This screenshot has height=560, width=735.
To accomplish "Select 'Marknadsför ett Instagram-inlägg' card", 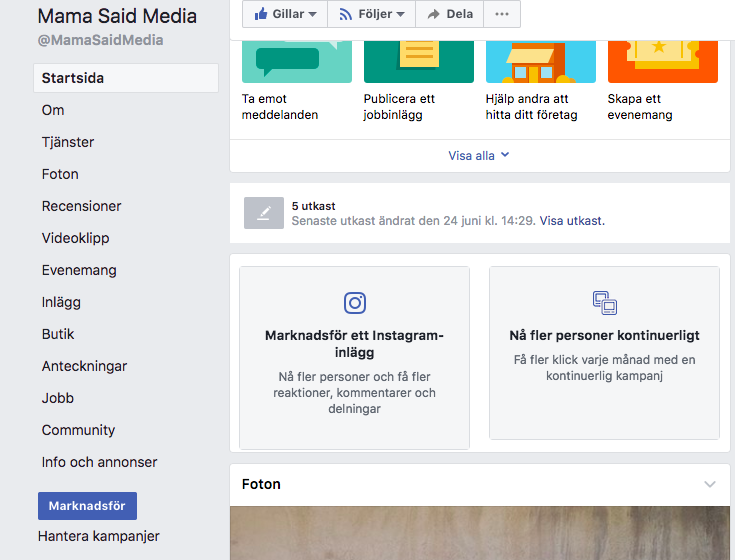I will coord(354,358).
